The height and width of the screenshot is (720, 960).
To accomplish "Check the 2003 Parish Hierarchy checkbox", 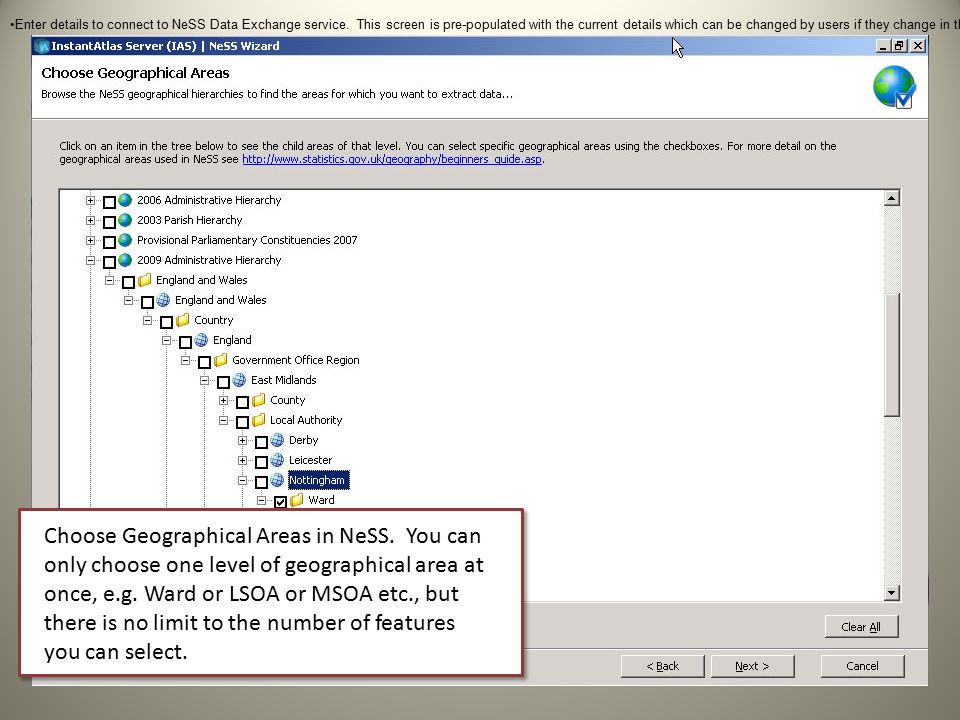I will [110, 222].
